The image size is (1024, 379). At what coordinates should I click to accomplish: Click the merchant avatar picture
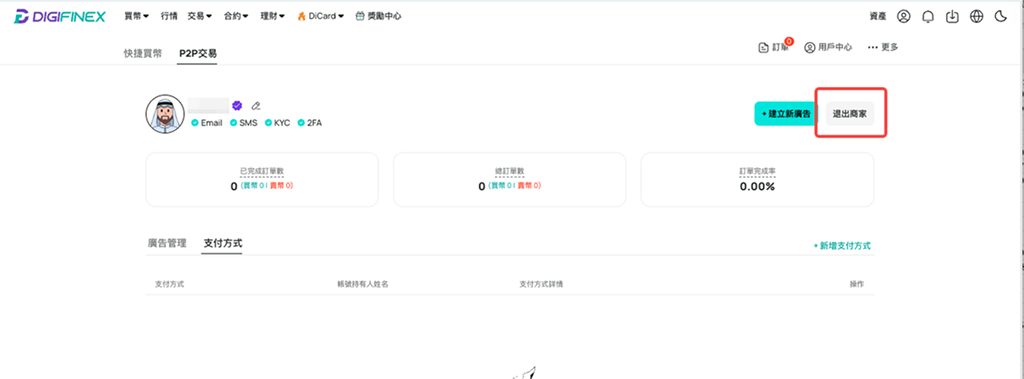pyautogui.click(x=165, y=114)
